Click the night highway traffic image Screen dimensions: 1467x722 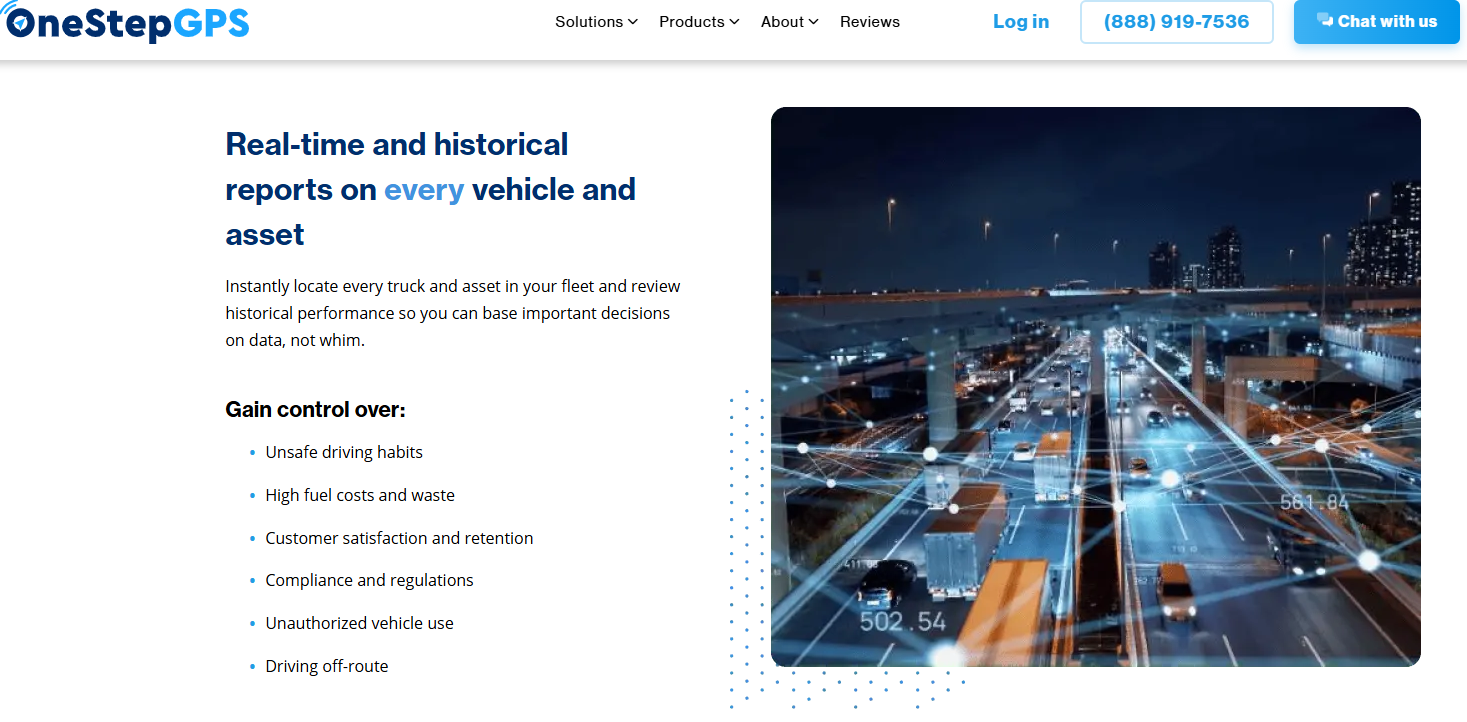[1096, 387]
